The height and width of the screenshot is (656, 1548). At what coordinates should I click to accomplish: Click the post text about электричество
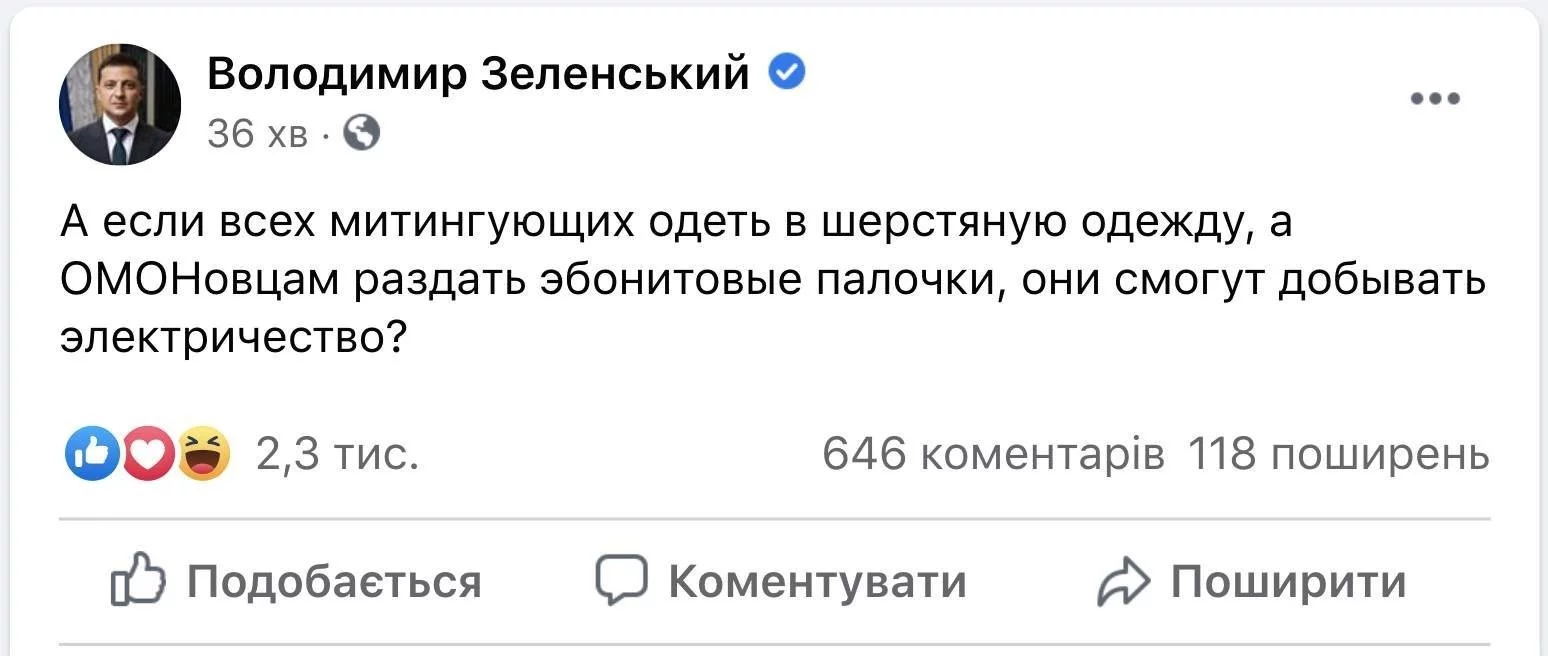coord(230,340)
